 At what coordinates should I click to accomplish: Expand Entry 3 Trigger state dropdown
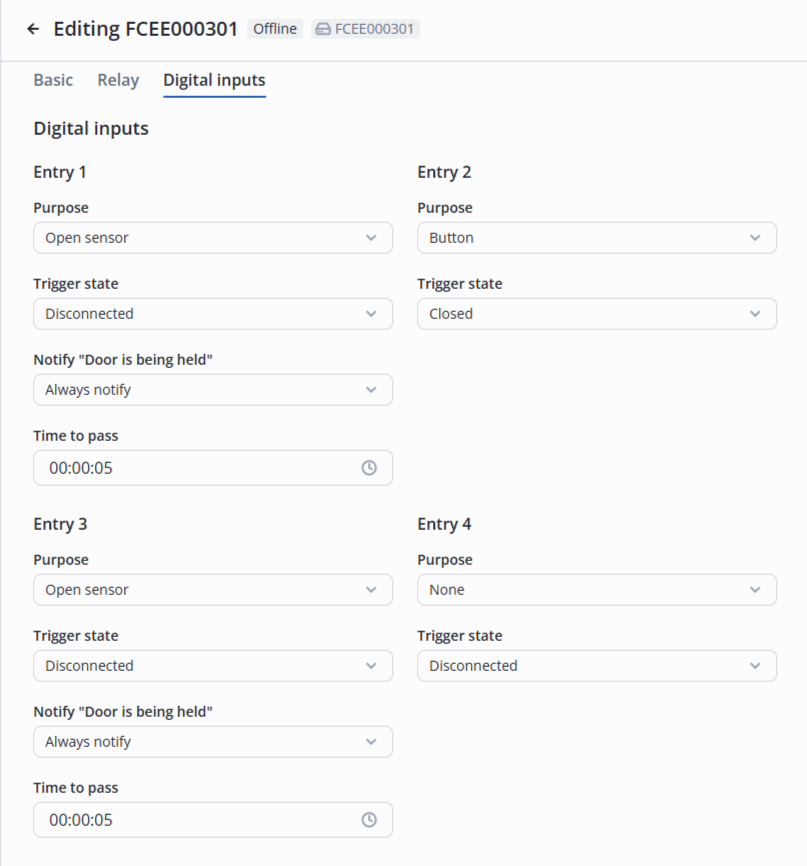[x=212, y=666]
